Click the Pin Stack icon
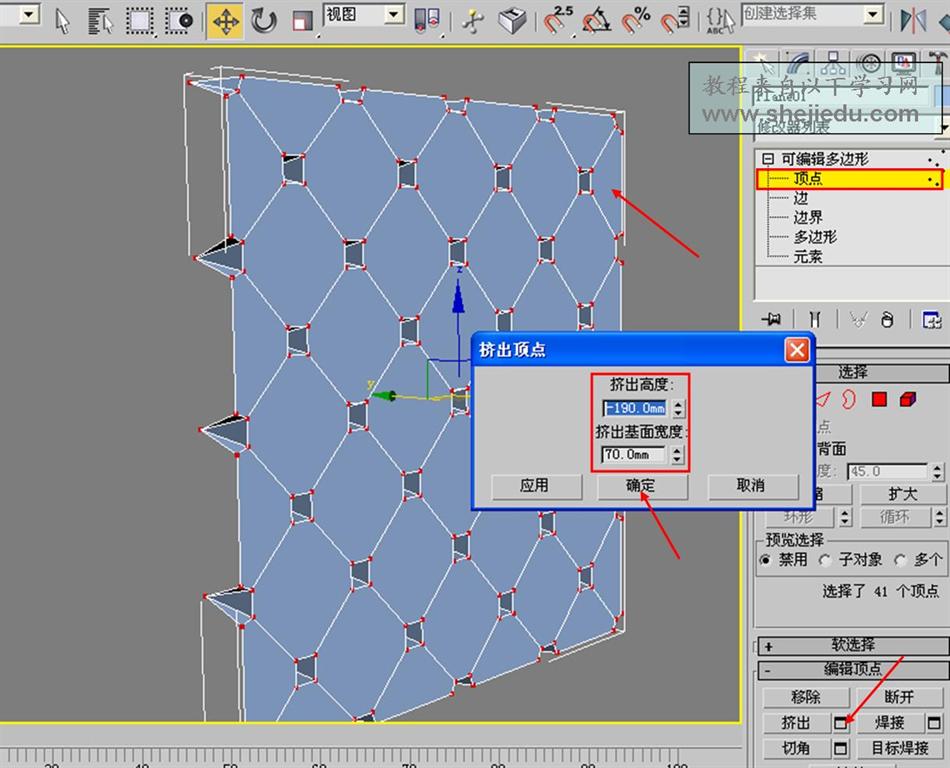Viewport: 950px width, 768px height. pos(771,319)
